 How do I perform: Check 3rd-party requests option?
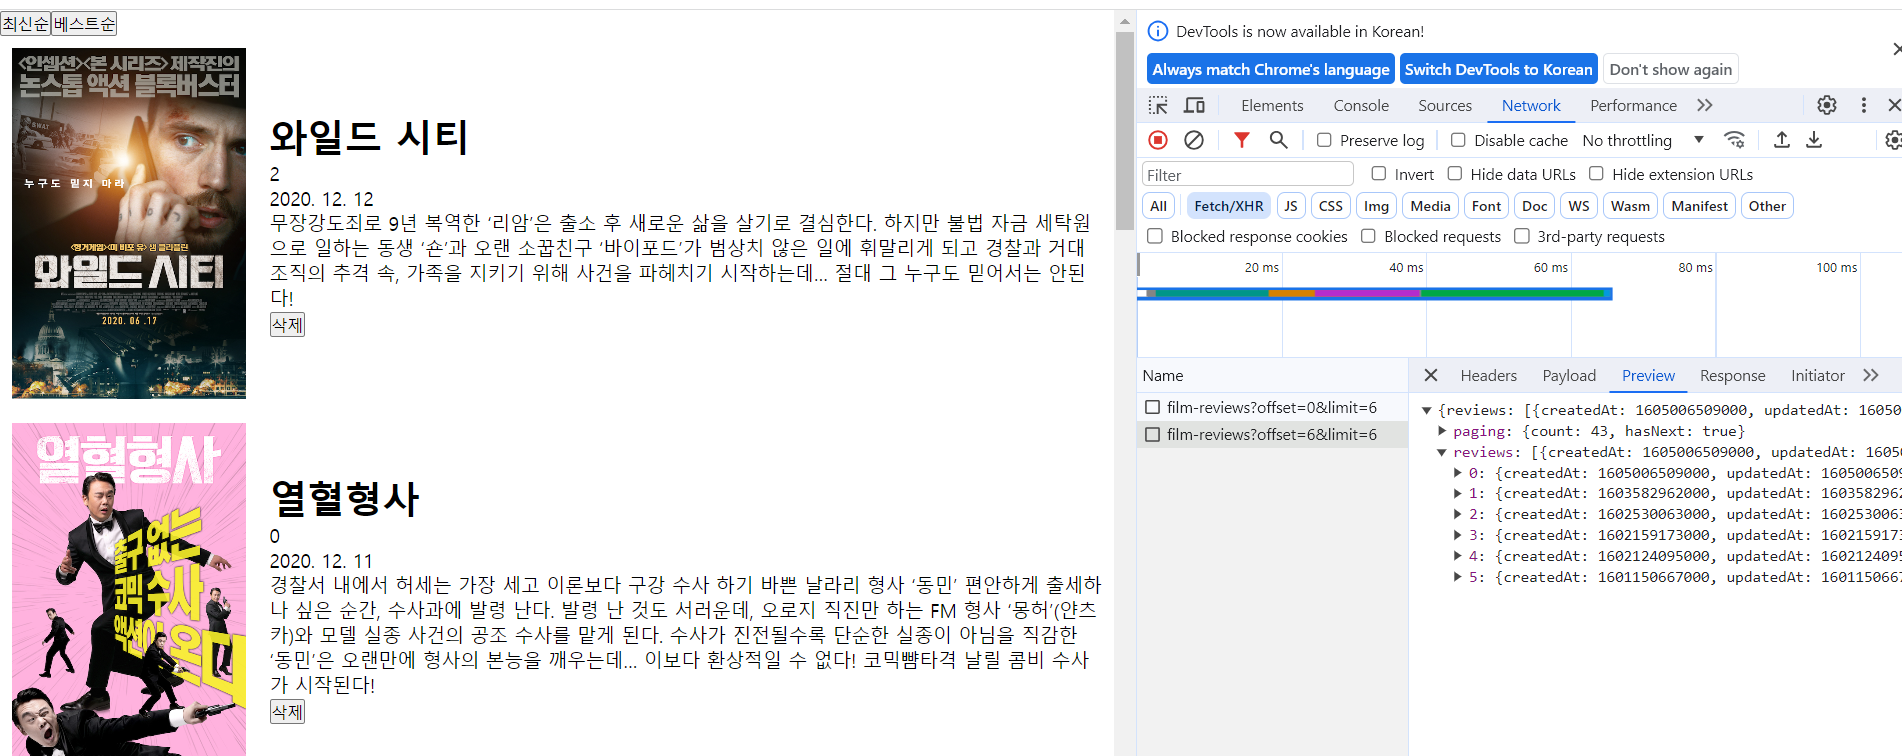point(1522,236)
